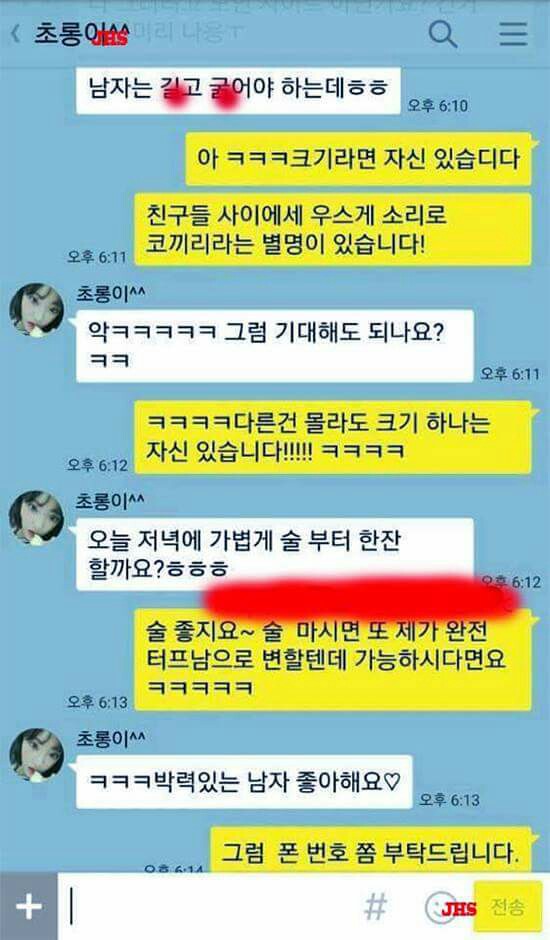Select white bubble 박력있는 남자 좋아해요
Viewport: 550px width, 940px height.
[x=244, y=782]
